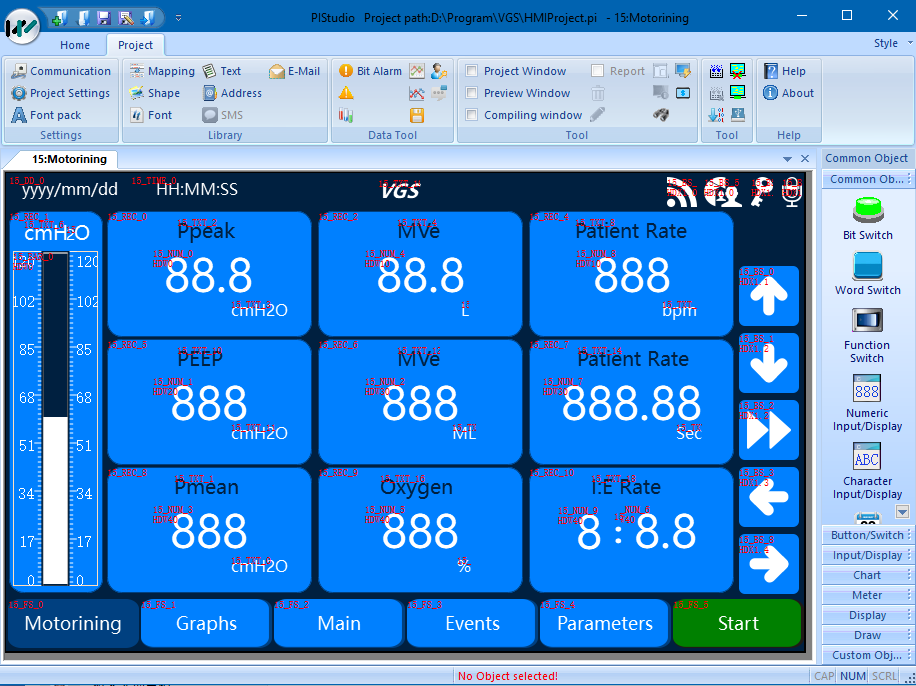The width and height of the screenshot is (916, 686).
Task: Select the HH:MM:SS time display
Action: coord(197,189)
